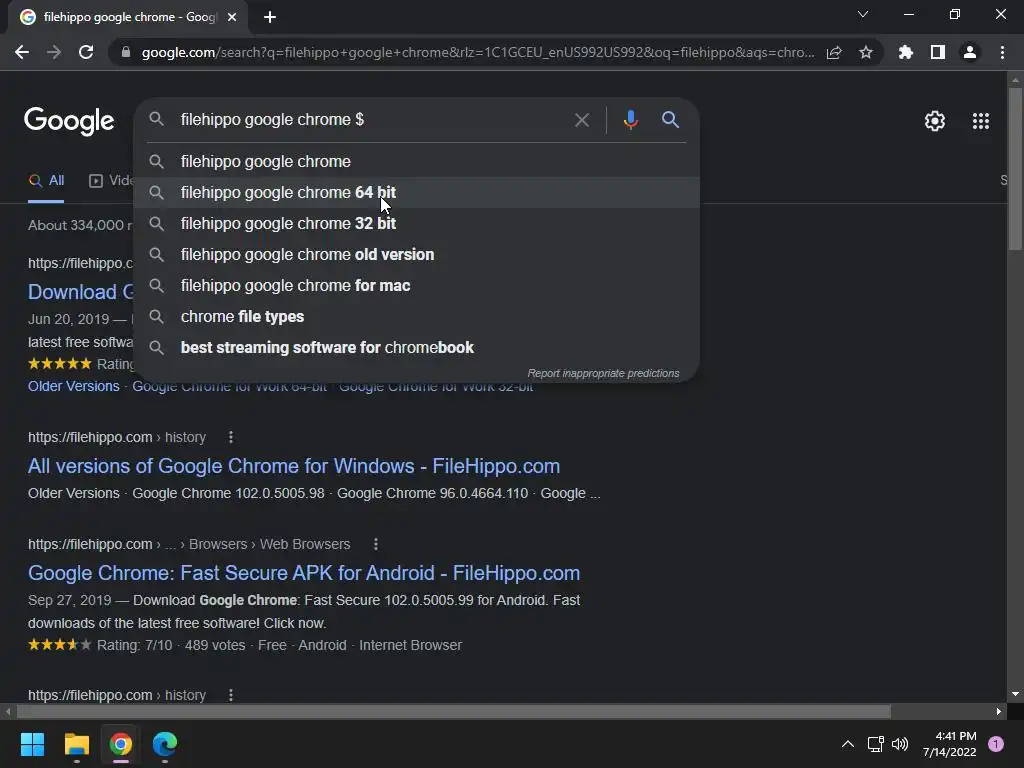This screenshot has width=1024, height=768.
Task: Close the filehippo google chrome tab
Action: point(232,17)
